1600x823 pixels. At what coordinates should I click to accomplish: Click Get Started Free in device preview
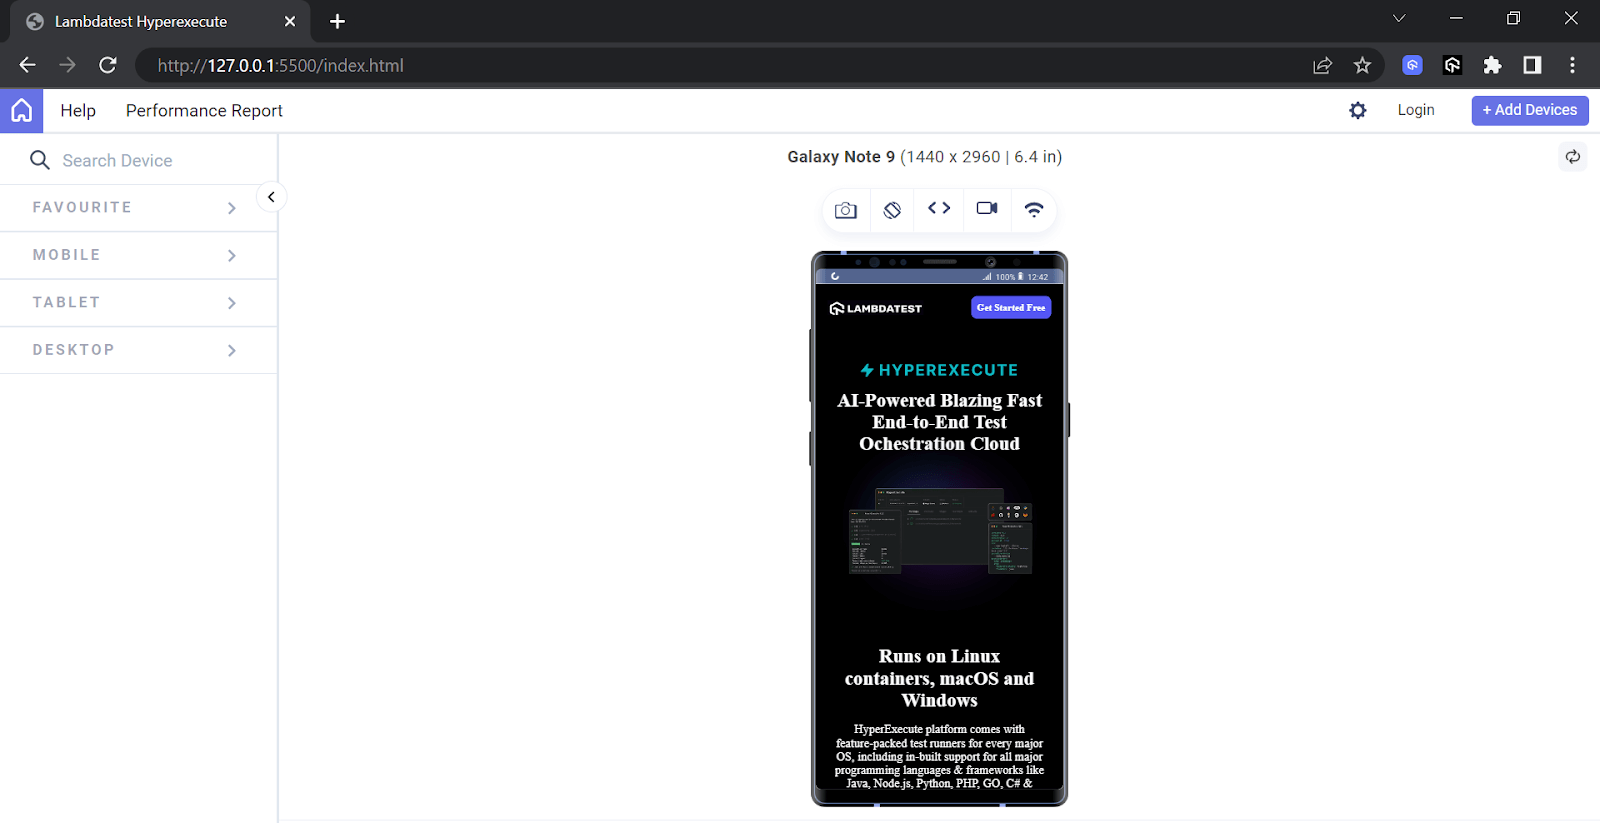[x=1011, y=307]
